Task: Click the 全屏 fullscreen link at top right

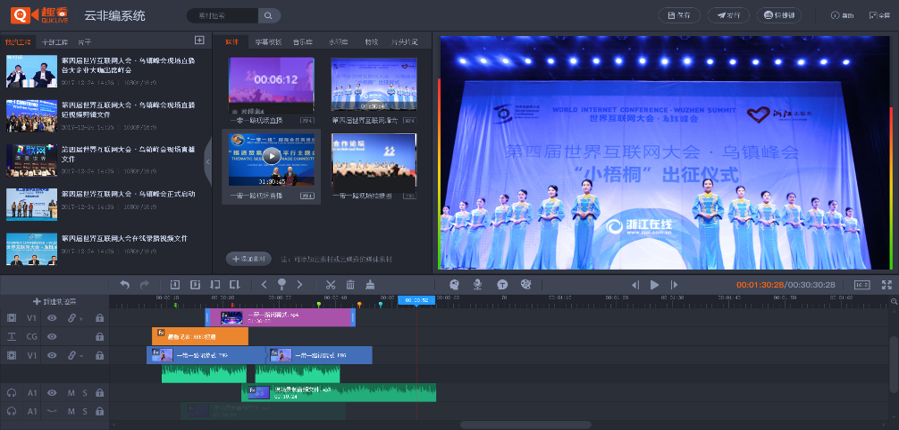Action: (880, 15)
